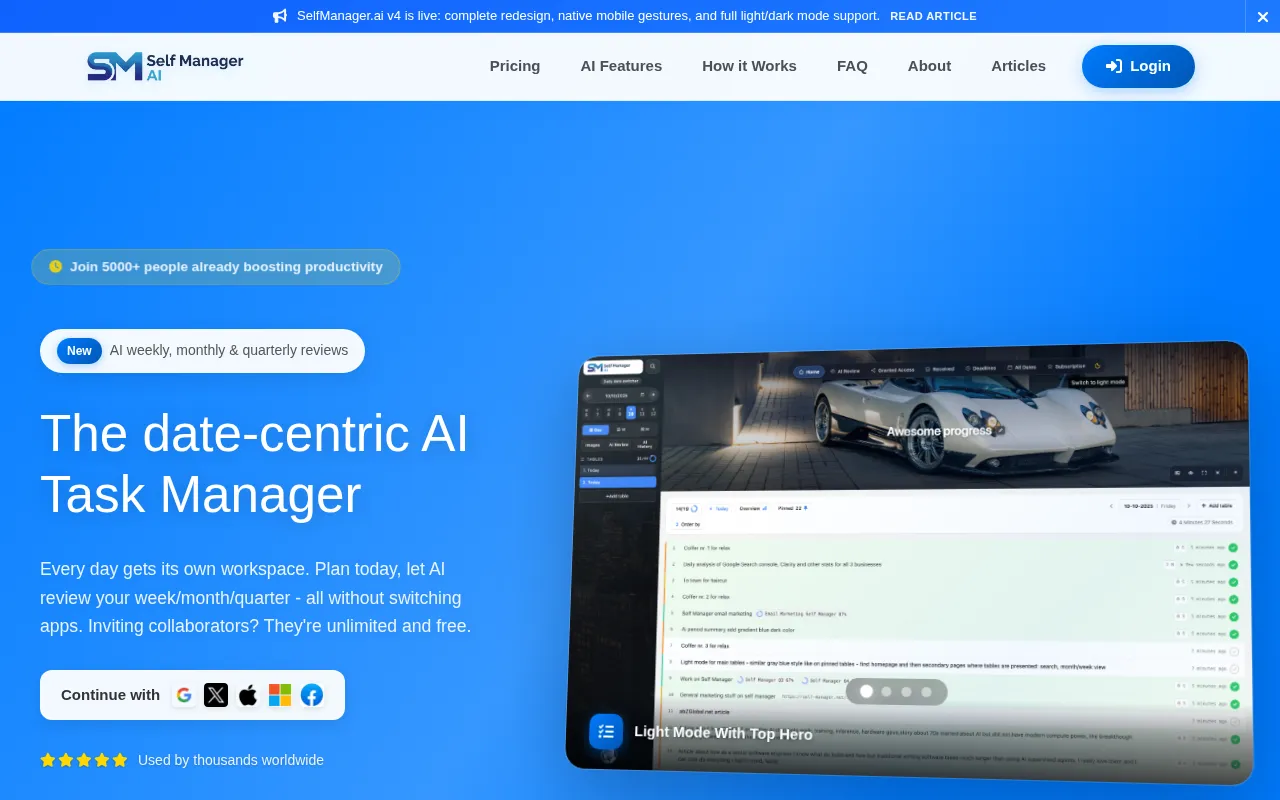Click the five-star rating icons
The width and height of the screenshot is (1280, 800).
[x=84, y=760]
